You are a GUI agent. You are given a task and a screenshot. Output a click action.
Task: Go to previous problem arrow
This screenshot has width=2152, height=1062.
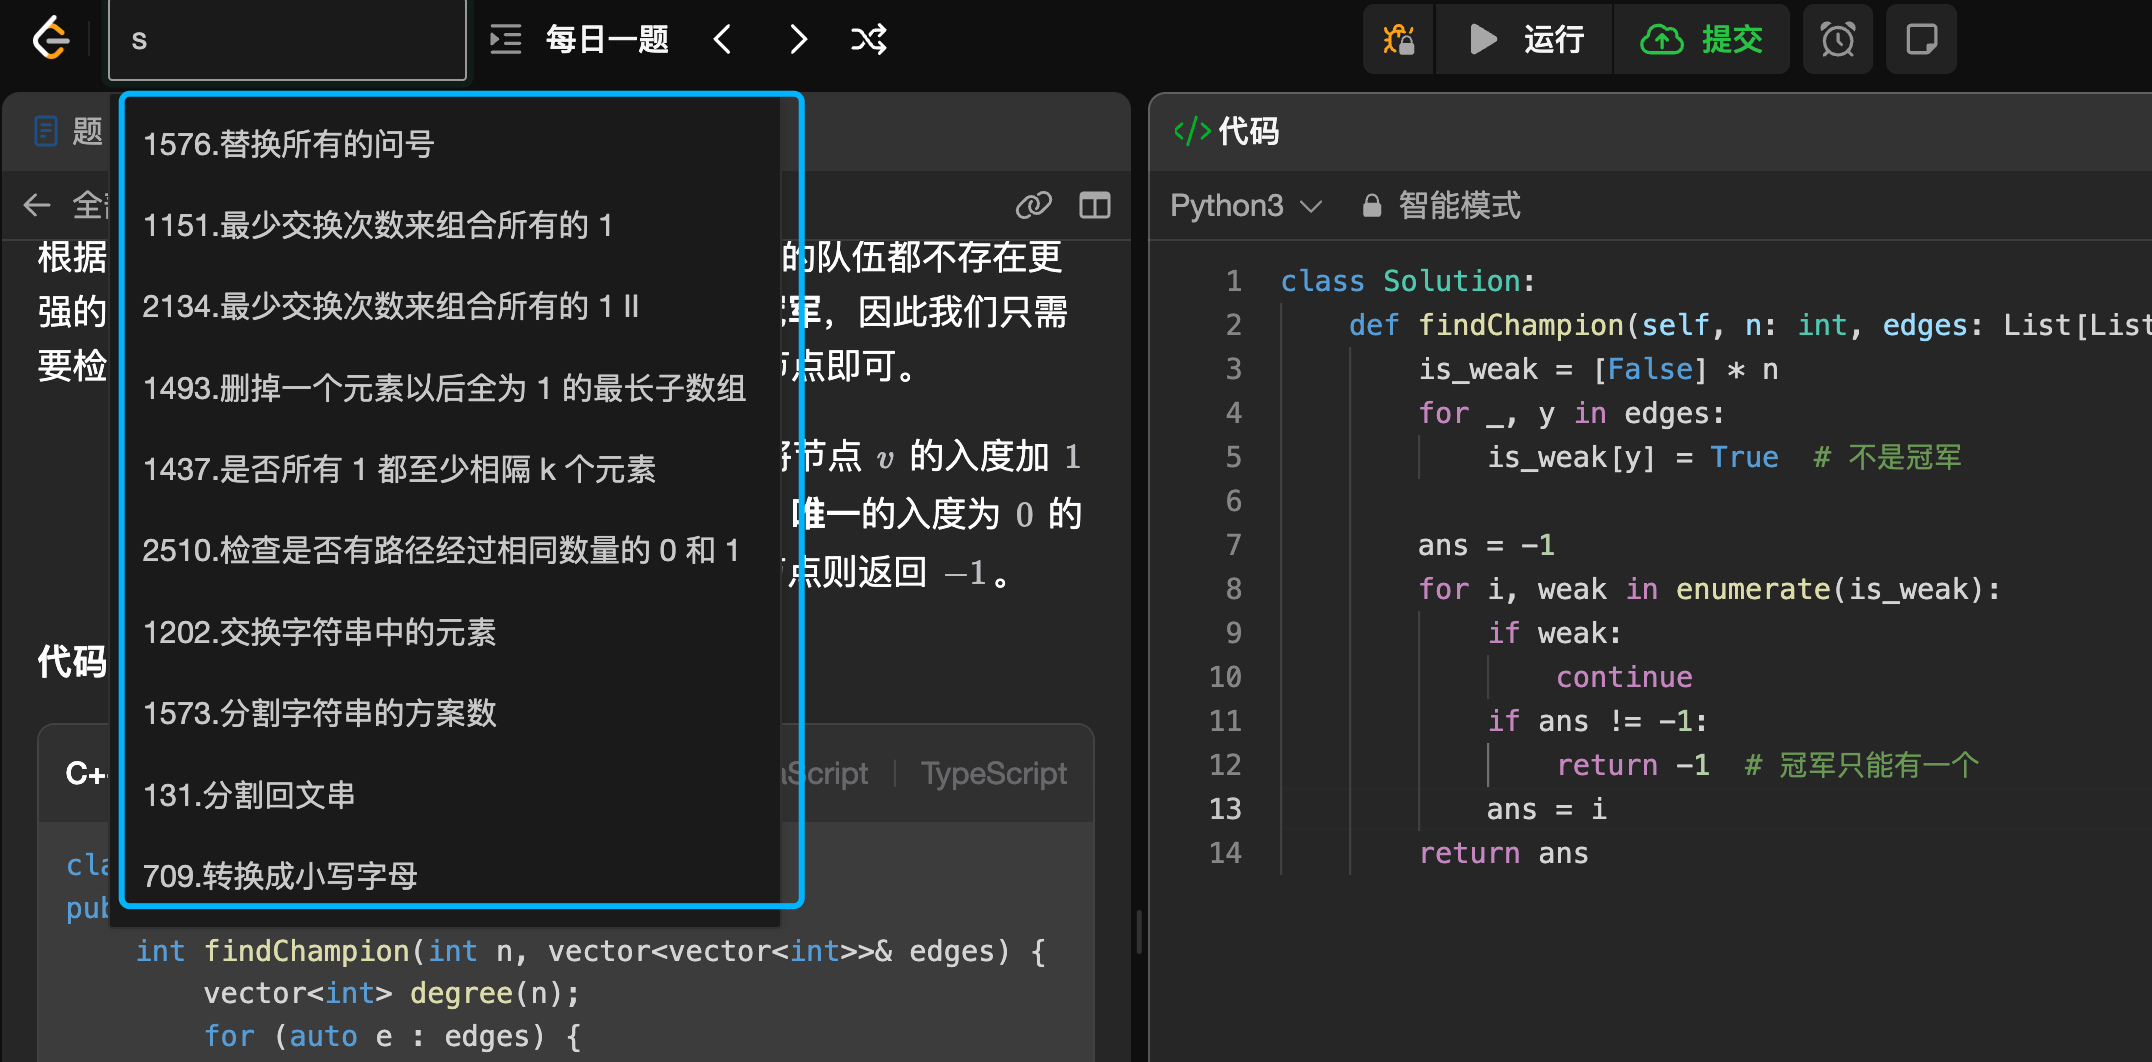coord(722,40)
